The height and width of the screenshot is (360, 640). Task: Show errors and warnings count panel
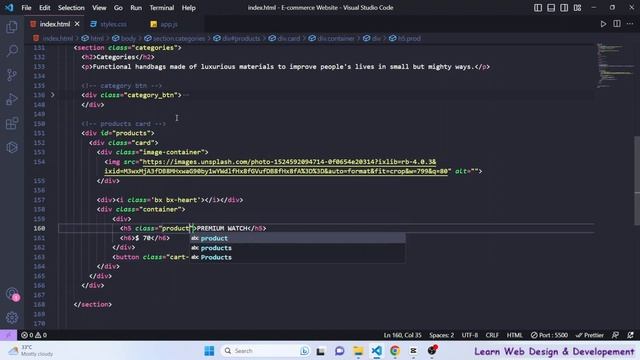click(34, 335)
